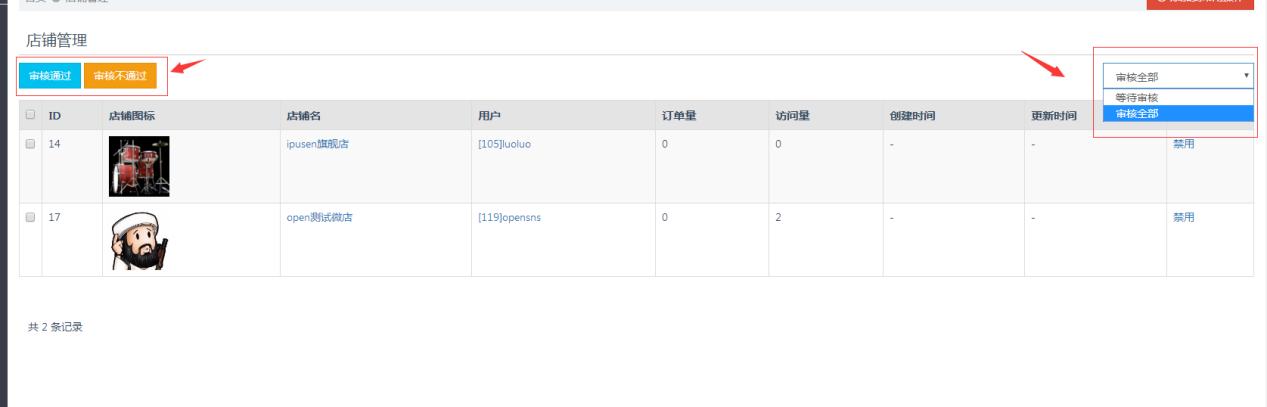Open the open测试微店 shop link
1267x407 pixels.
(x=319, y=217)
